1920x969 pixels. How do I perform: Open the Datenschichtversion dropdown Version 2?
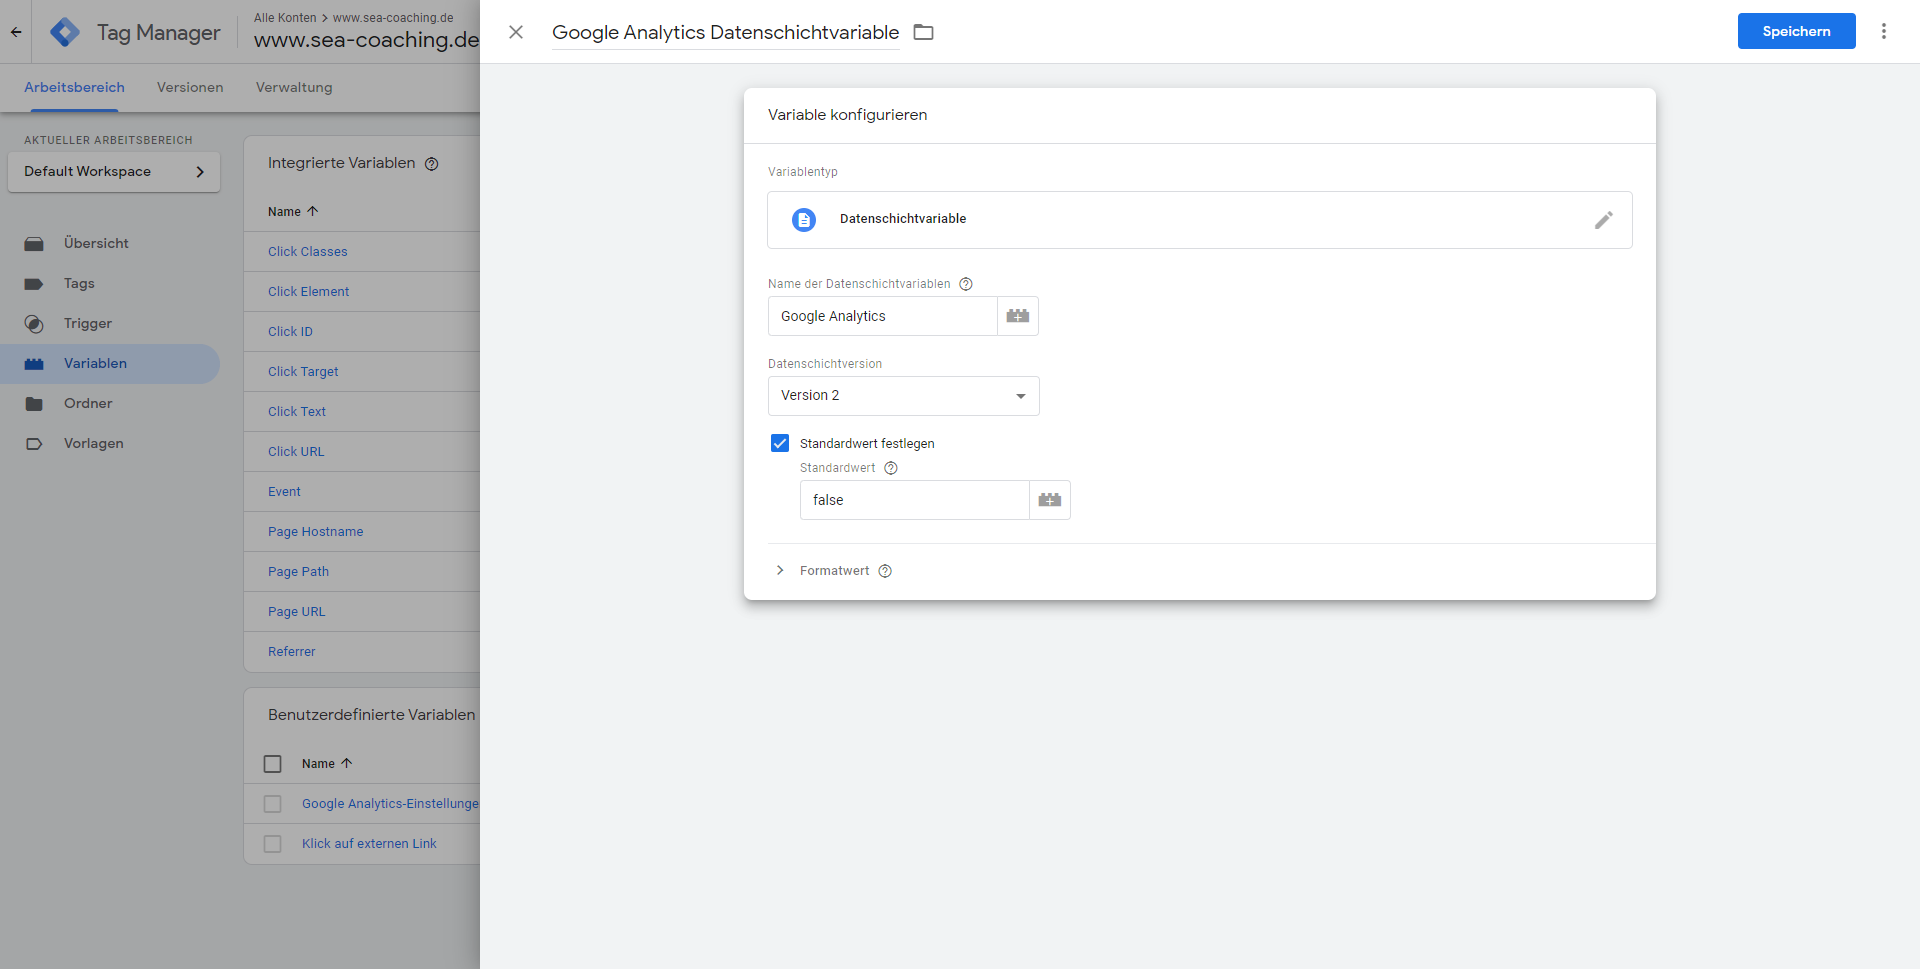tap(903, 396)
